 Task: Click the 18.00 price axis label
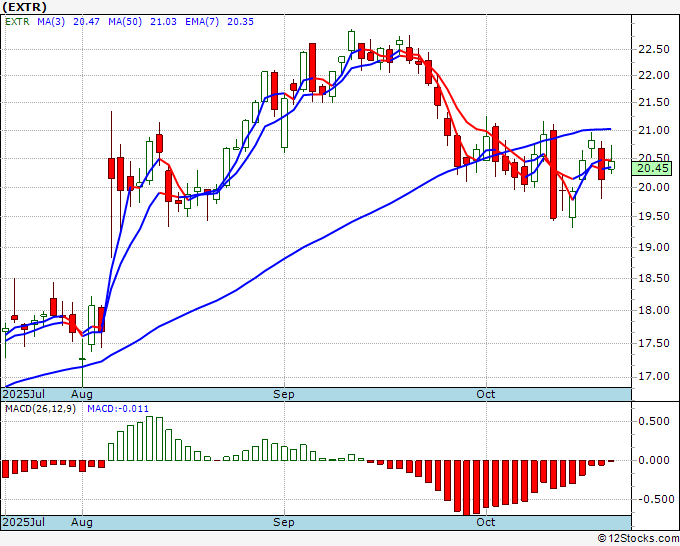click(654, 311)
